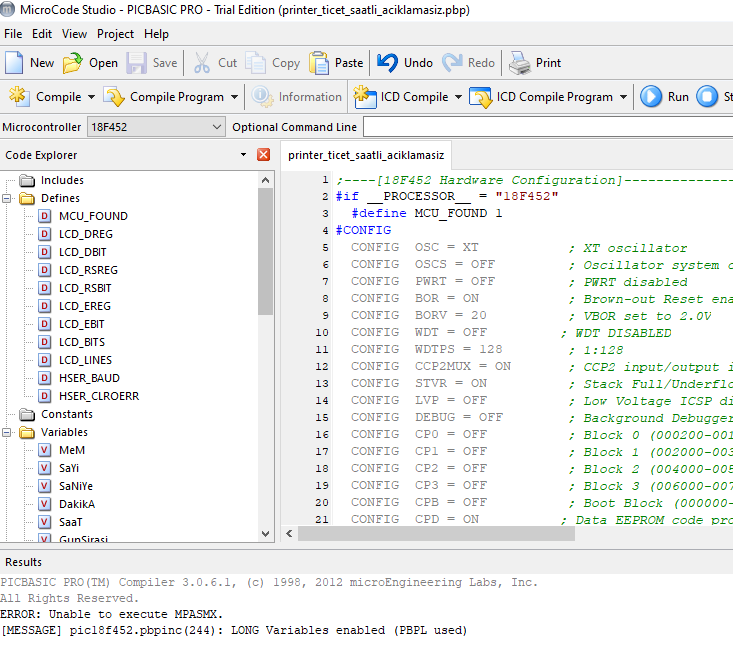The height and width of the screenshot is (655, 733).
Task: Collapse the Defines folder tree node
Action: [x=7, y=198]
